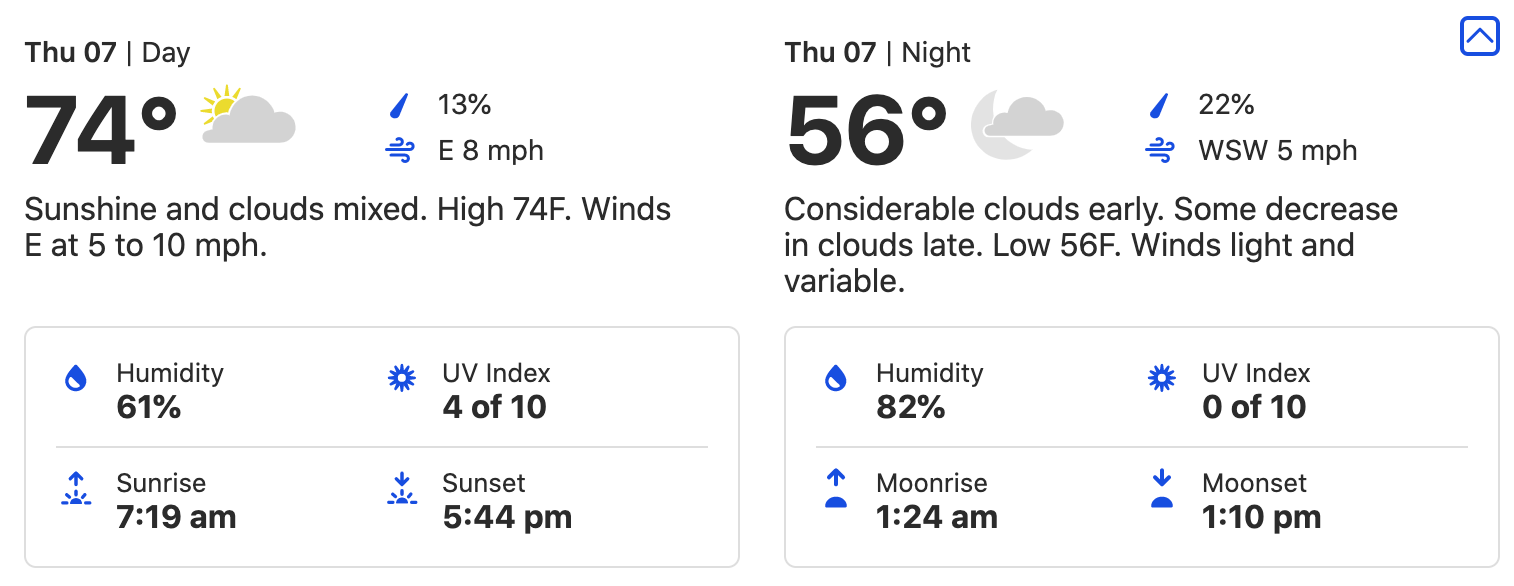This screenshot has height=586, width=1514.
Task: Click the Sunset icon
Action: [x=401, y=489]
